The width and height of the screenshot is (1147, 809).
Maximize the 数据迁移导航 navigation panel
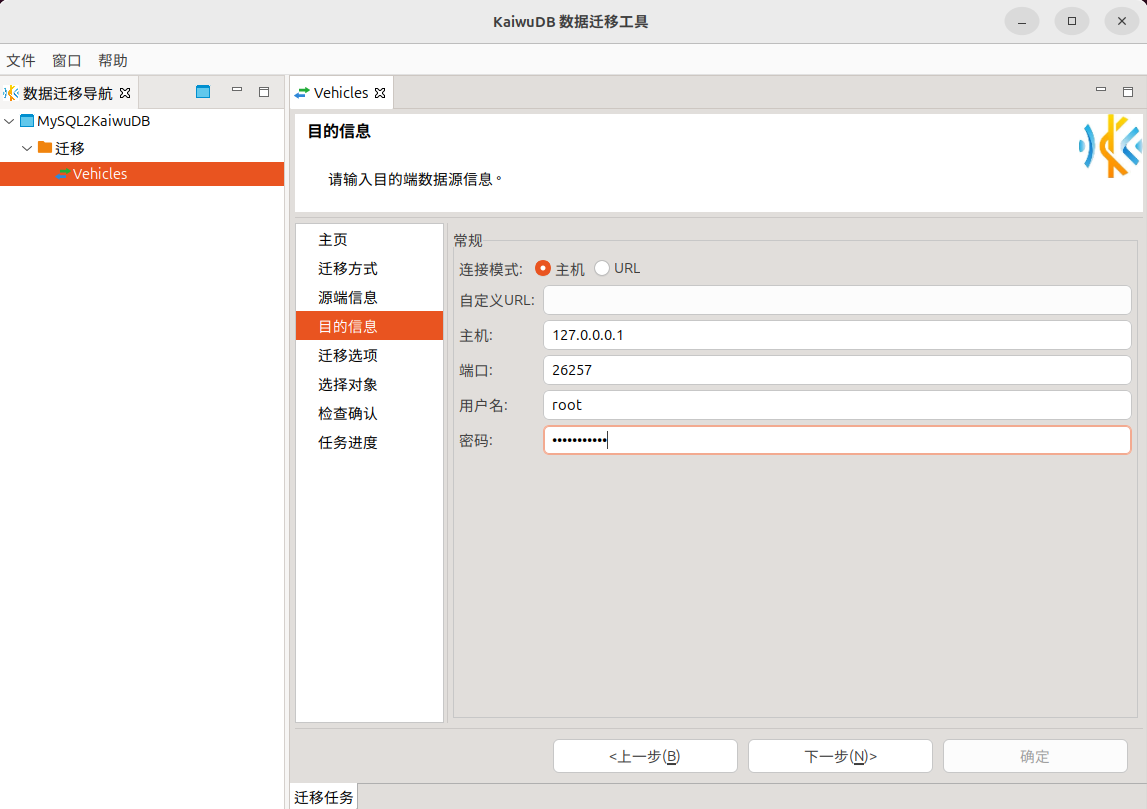point(264,92)
